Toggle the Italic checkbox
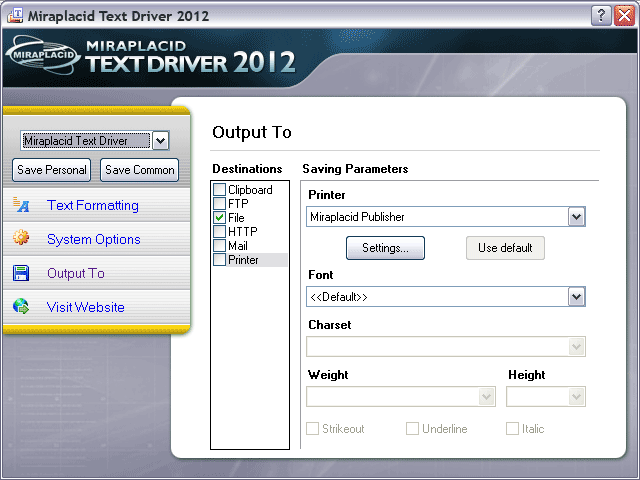This screenshot has height=480, width=640. tap(512, 429)
